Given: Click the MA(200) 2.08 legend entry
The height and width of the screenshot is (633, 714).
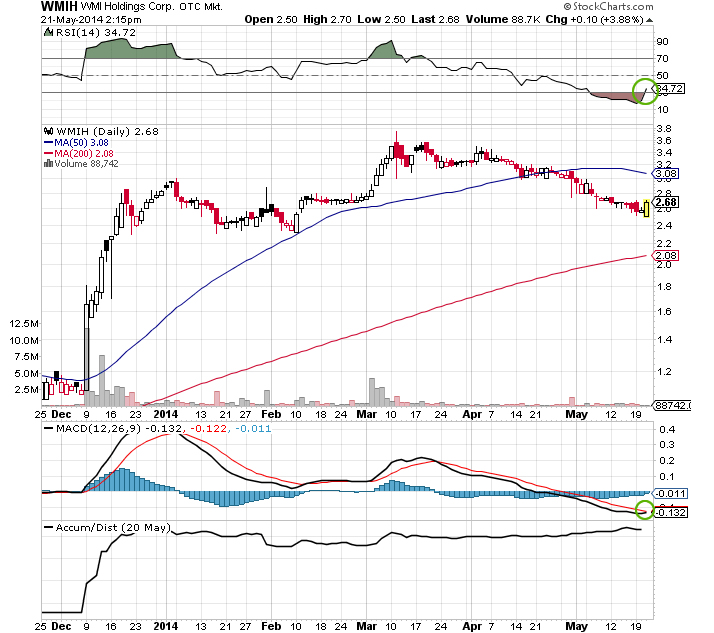Looking at the screenshot, I should click(x=79, y=153).
